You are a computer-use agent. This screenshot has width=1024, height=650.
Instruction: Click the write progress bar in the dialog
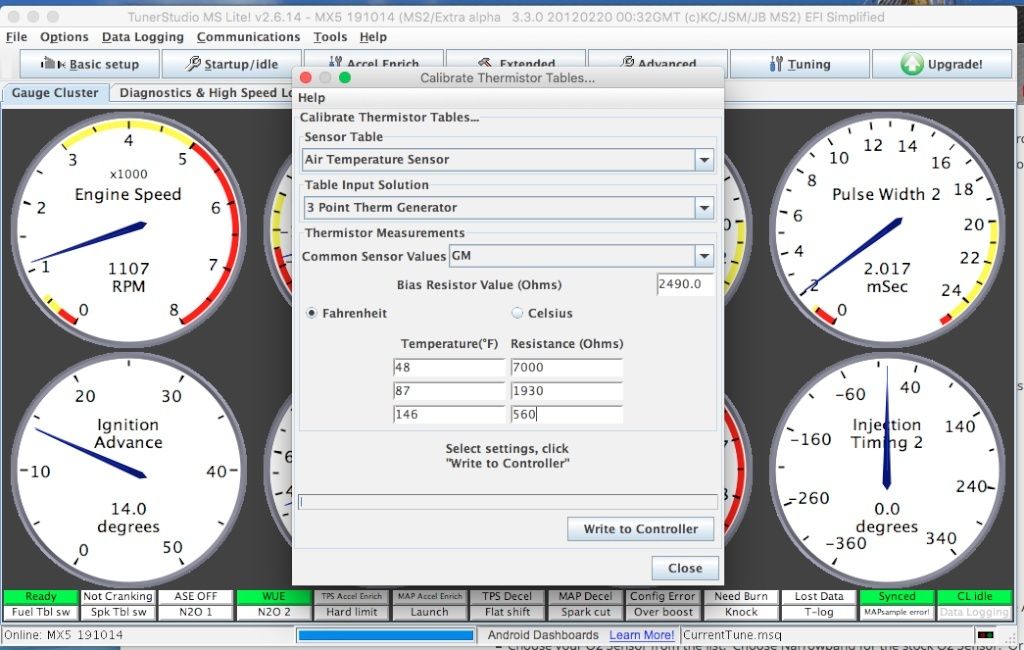507,502
